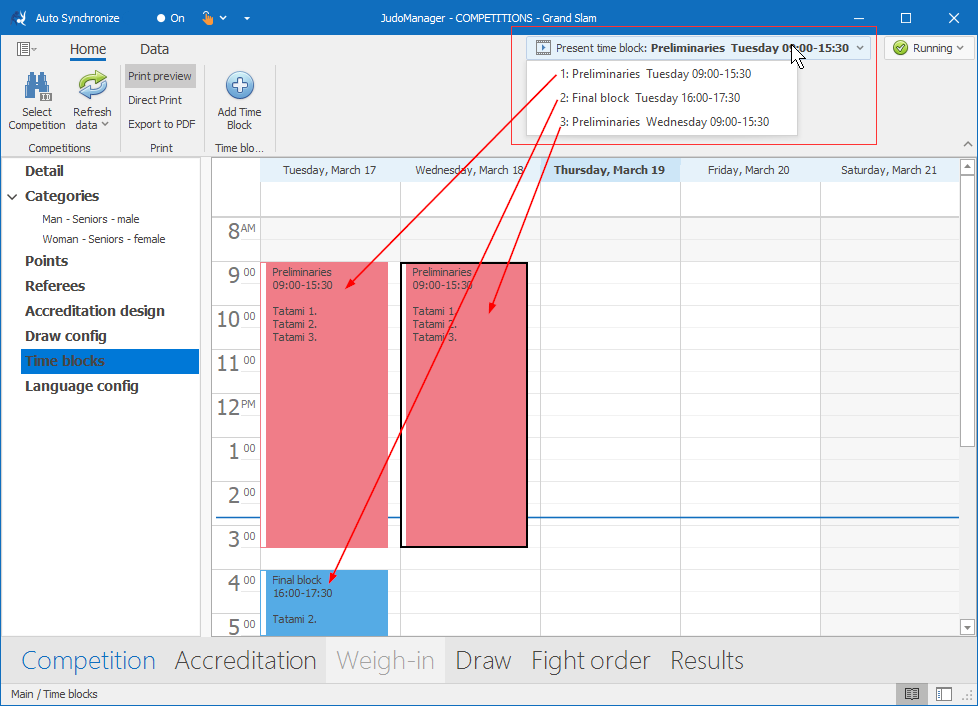Screen dimensions: 978x706
Task: Open the Home ribbon tab
Action: 88,49
